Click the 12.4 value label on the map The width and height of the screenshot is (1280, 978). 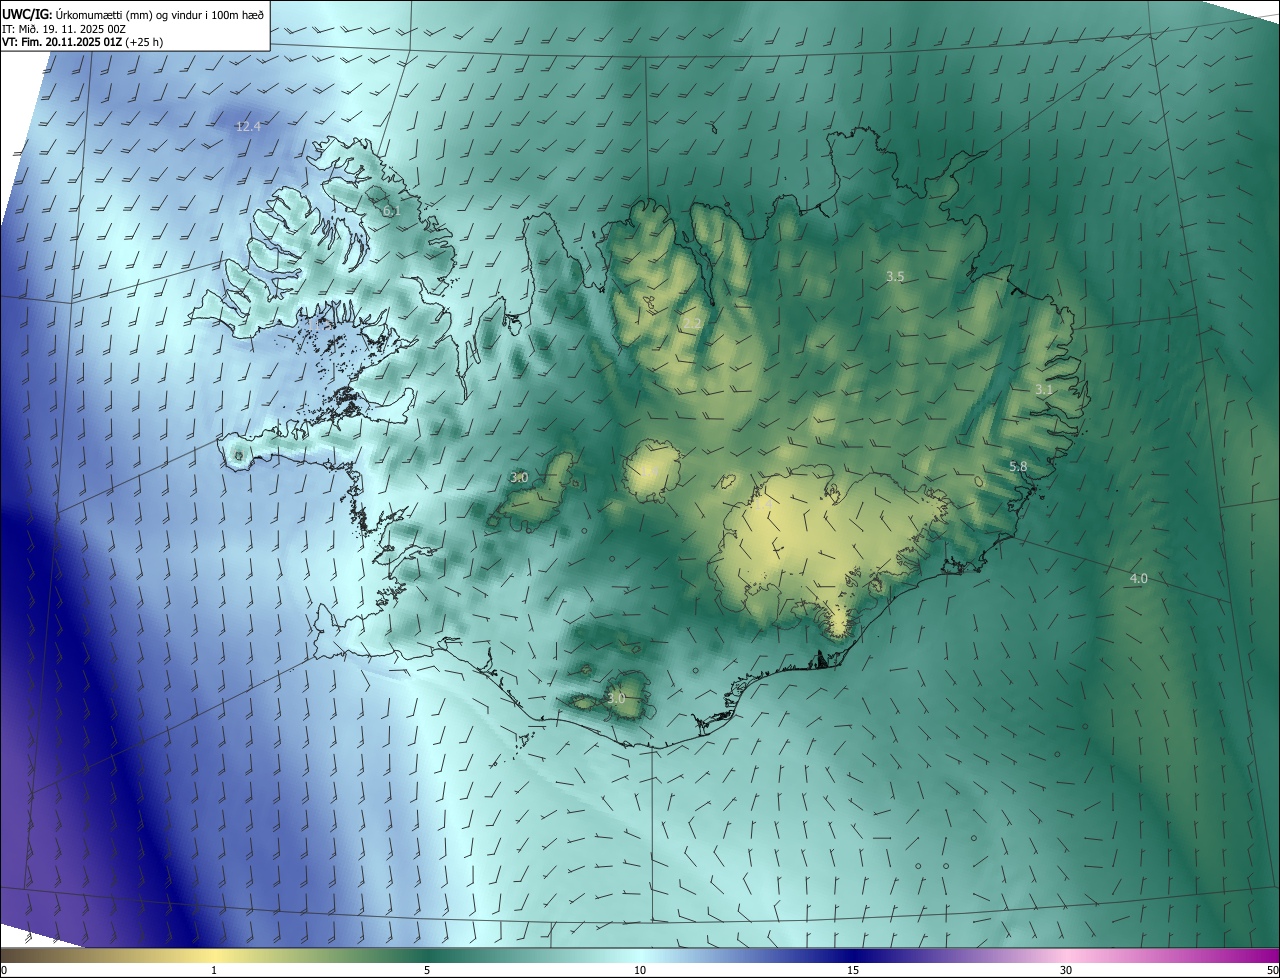point(248,126)
